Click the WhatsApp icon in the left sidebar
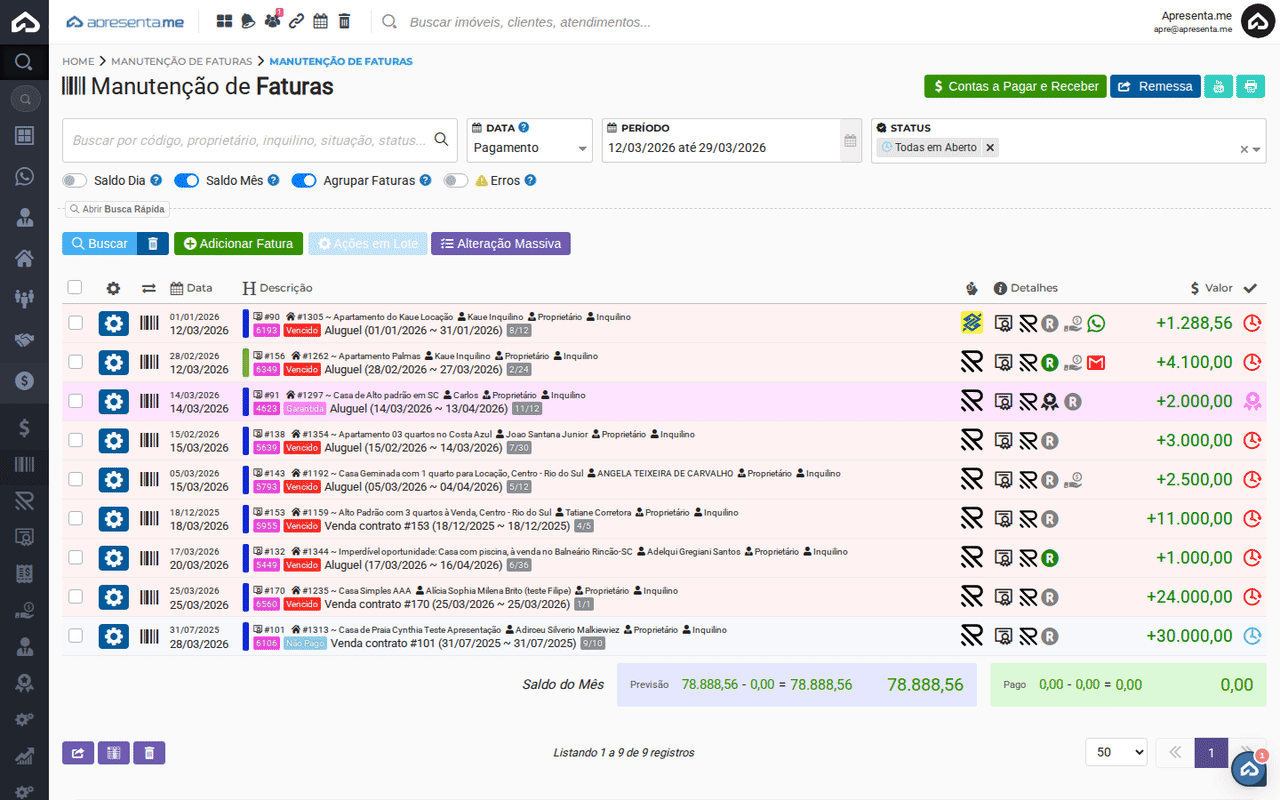Image resolution: width=1280 pixels, height=800 pixels. 24,176
